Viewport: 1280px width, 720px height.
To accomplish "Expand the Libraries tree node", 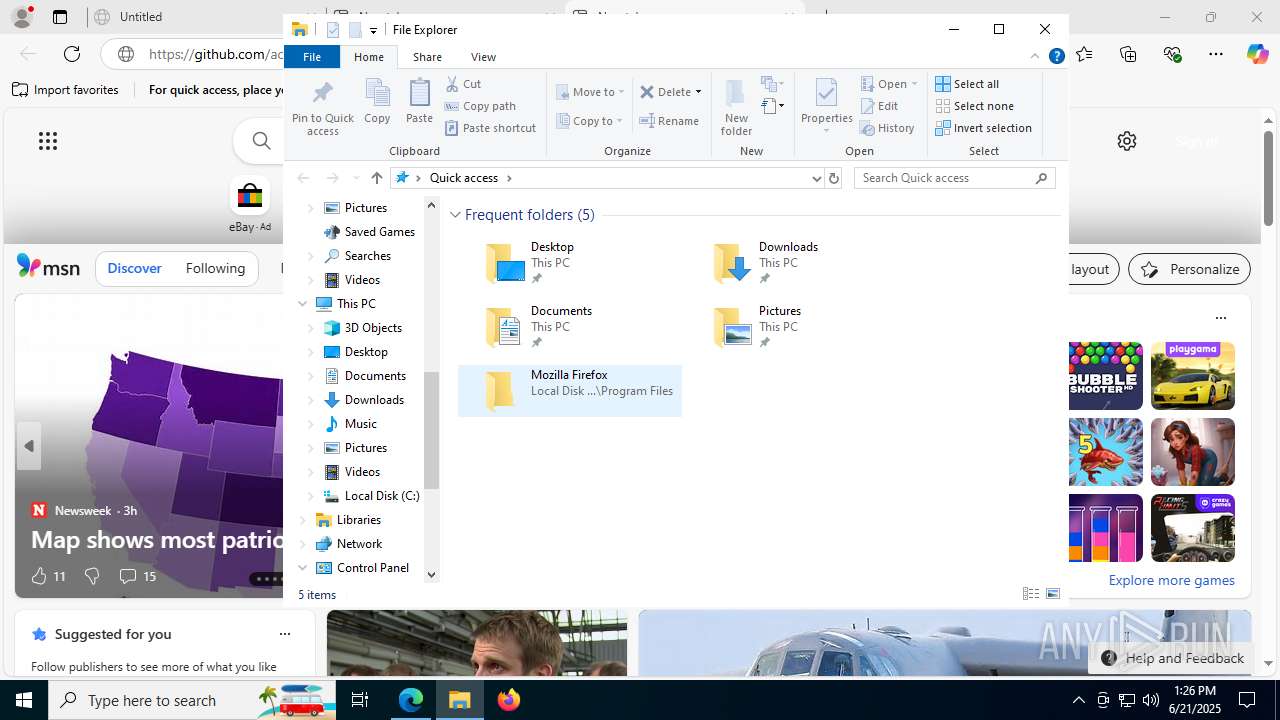I will 303,520.
